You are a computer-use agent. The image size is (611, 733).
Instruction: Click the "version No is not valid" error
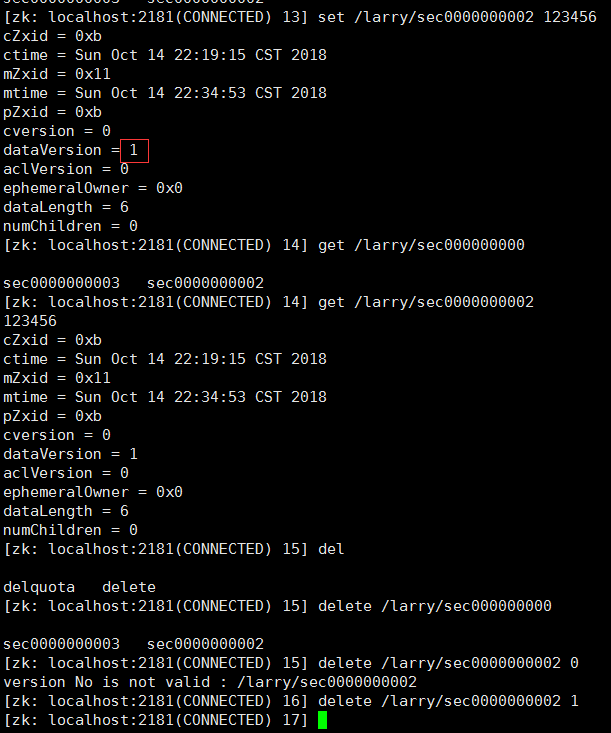point(210,682)
